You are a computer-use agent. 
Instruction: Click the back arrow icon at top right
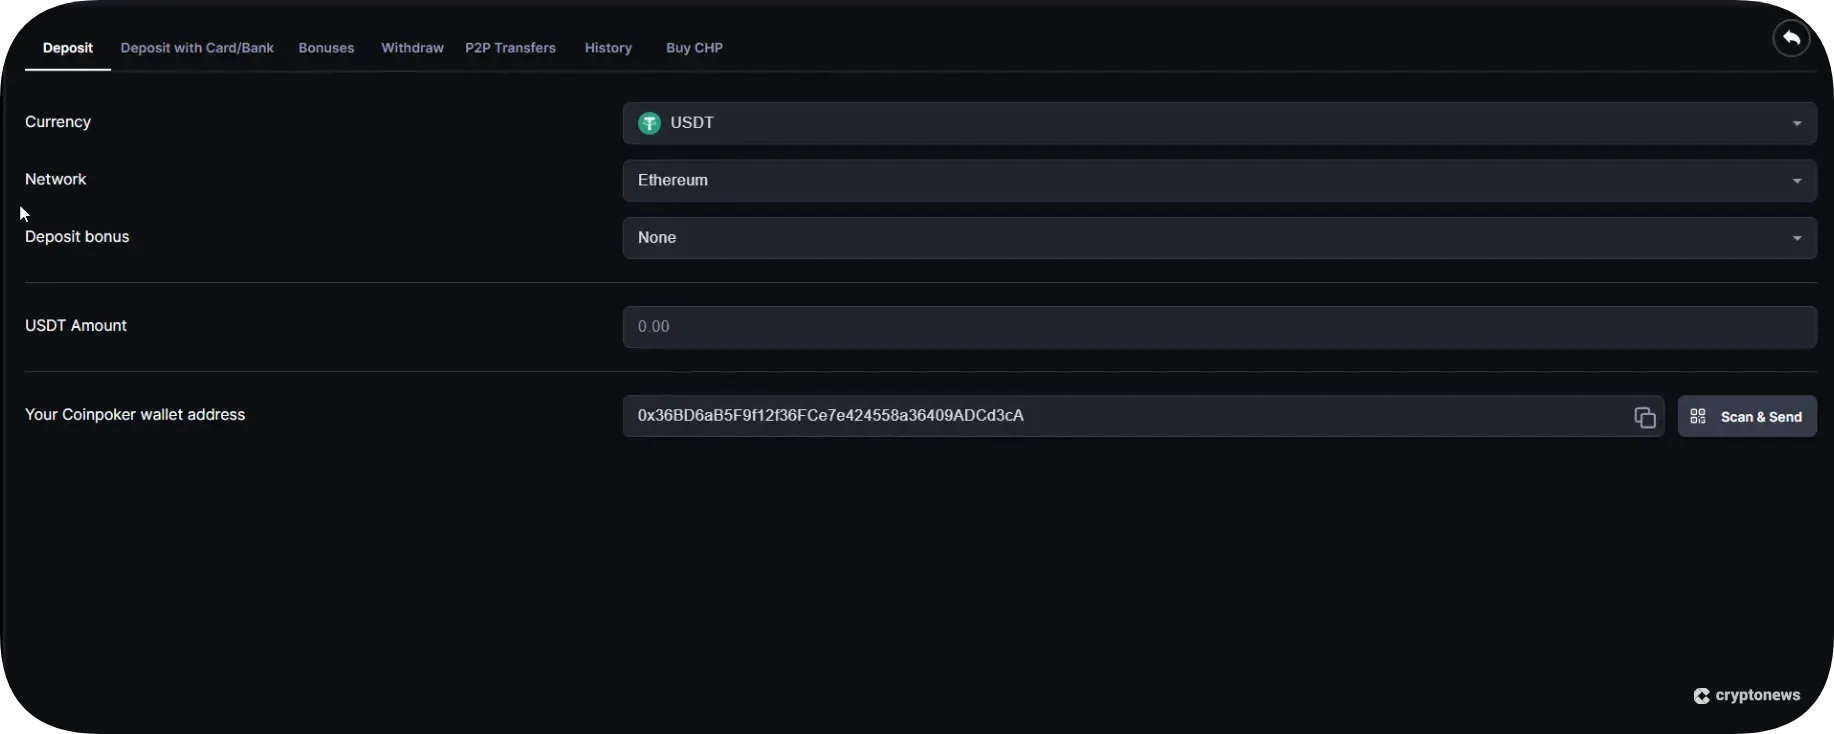(1791, 38)
